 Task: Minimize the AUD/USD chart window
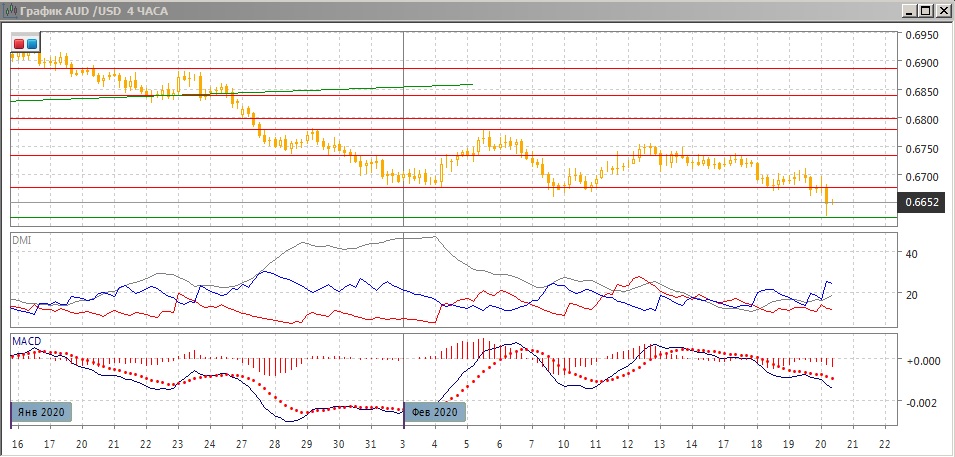pyautogui.click(x=909, y=10)
